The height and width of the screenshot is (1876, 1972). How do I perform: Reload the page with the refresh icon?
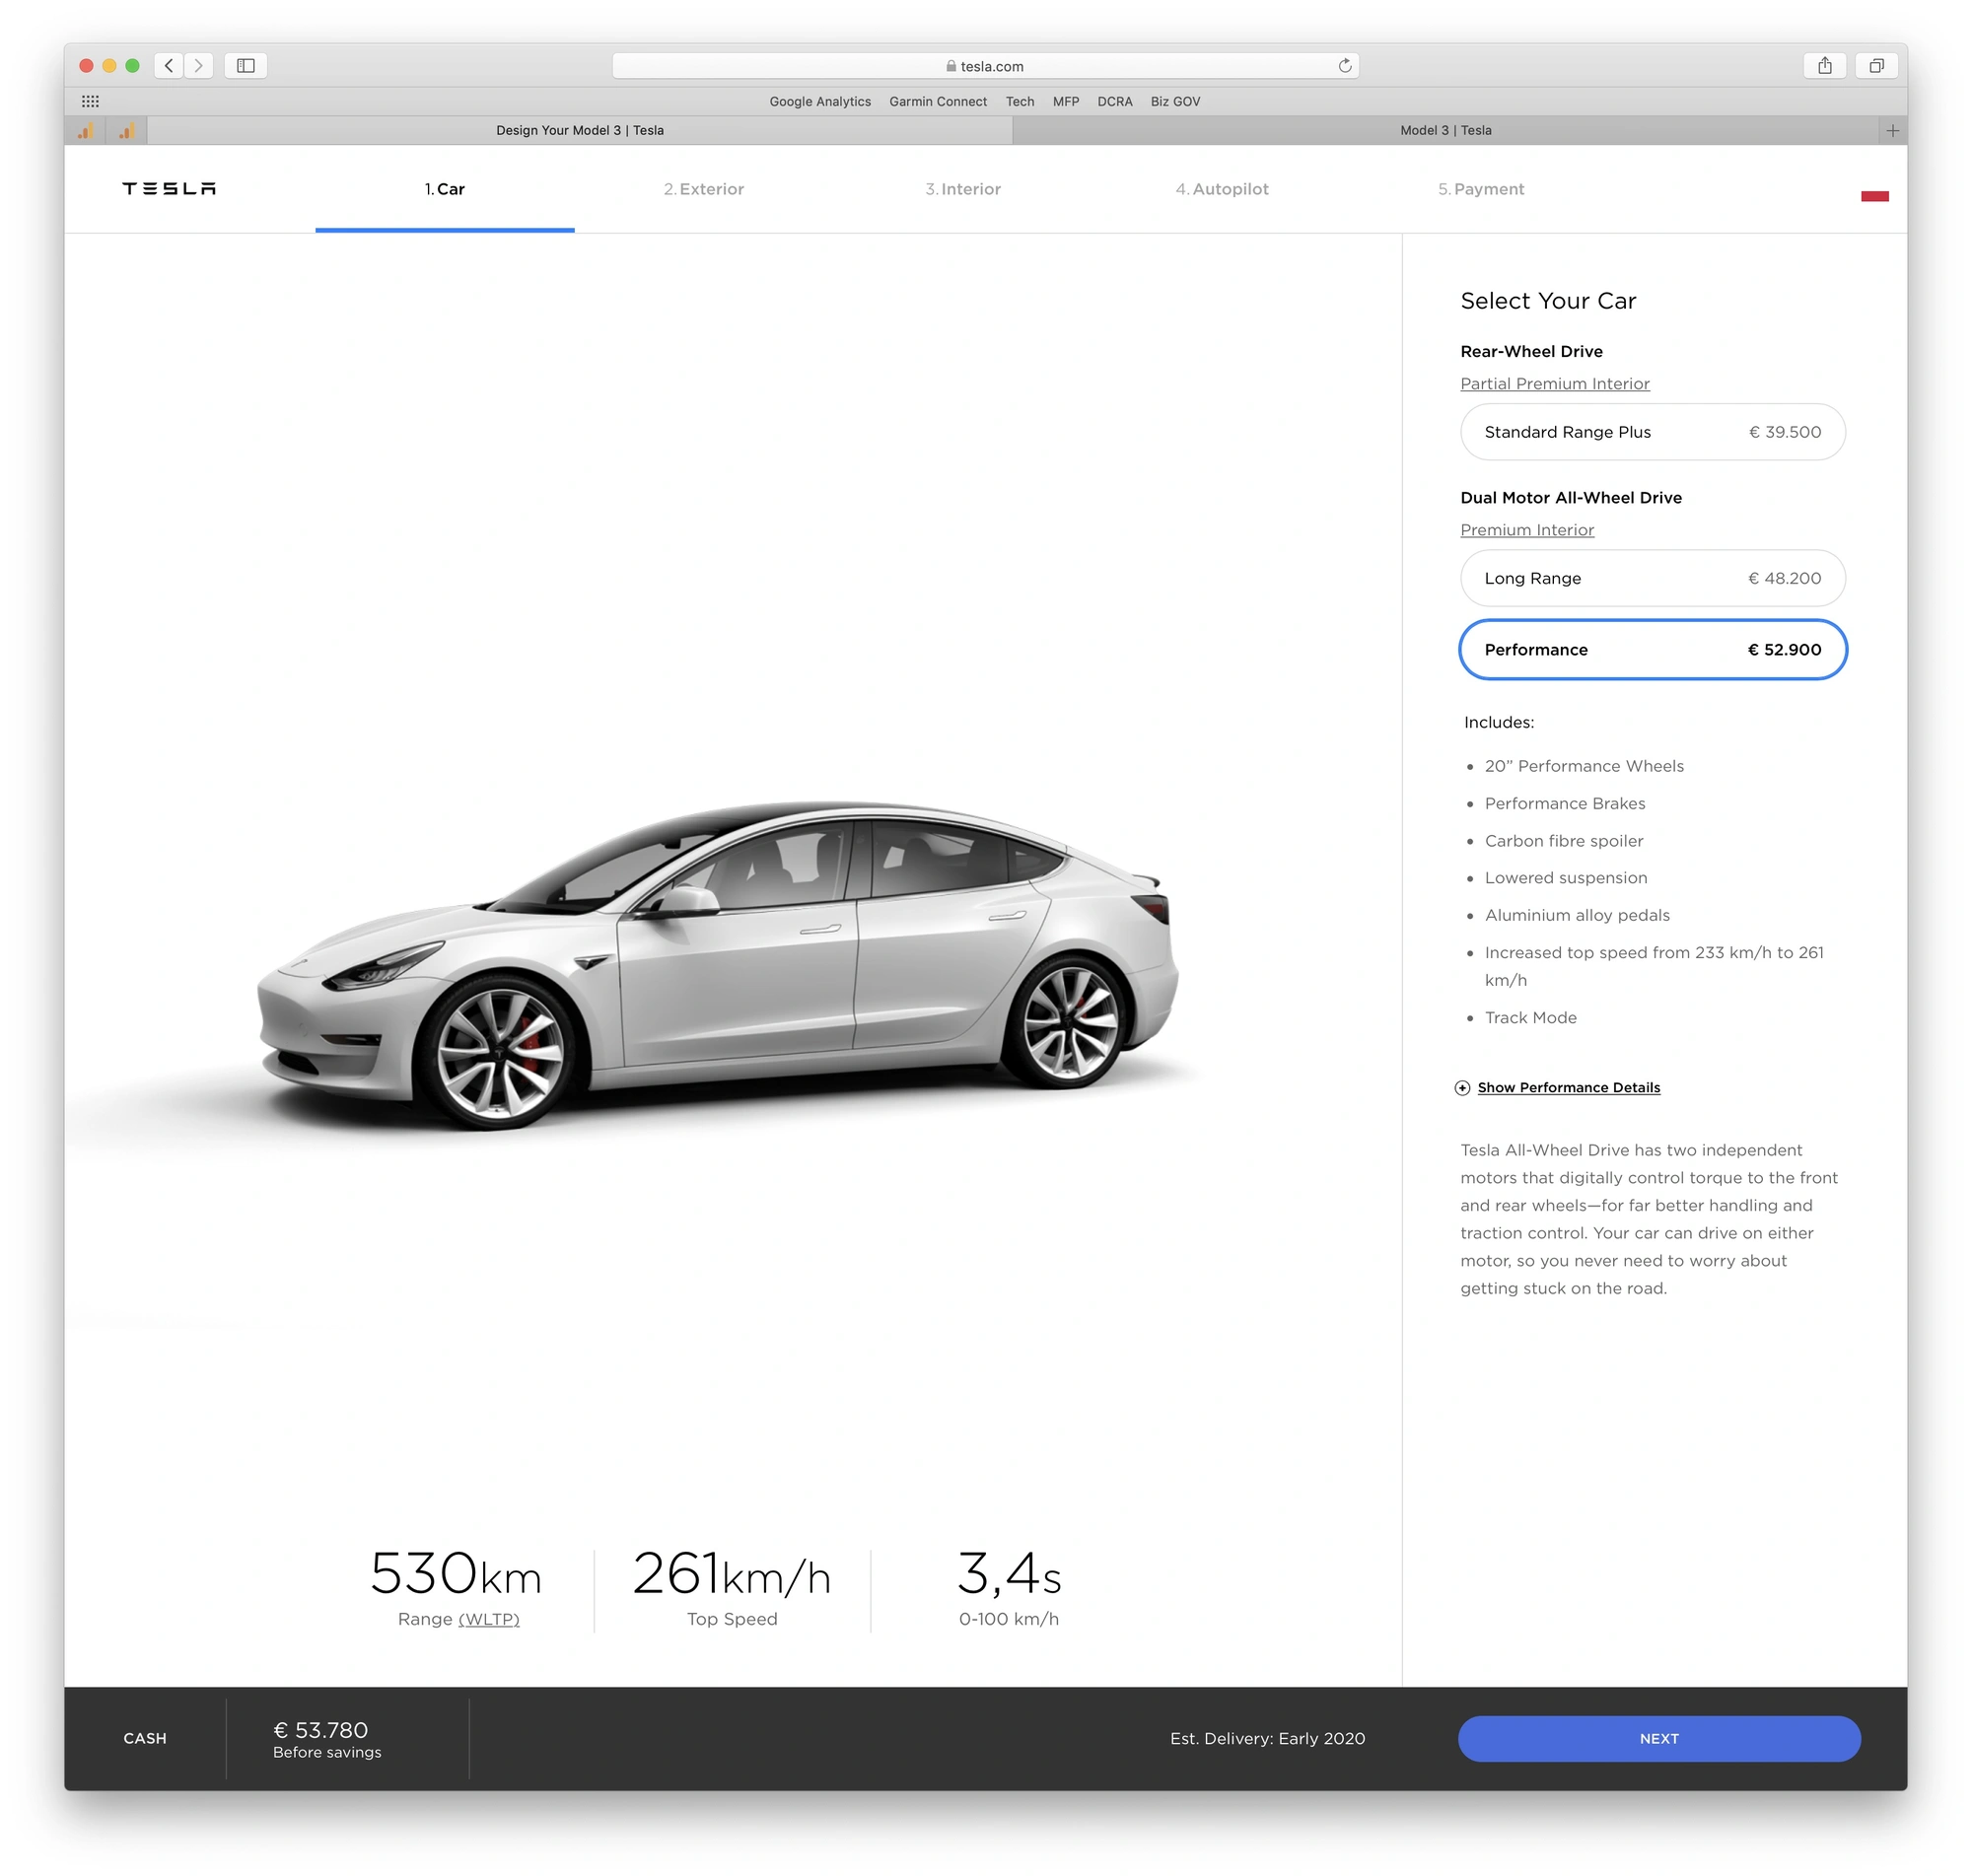(x=1345, y=66)
